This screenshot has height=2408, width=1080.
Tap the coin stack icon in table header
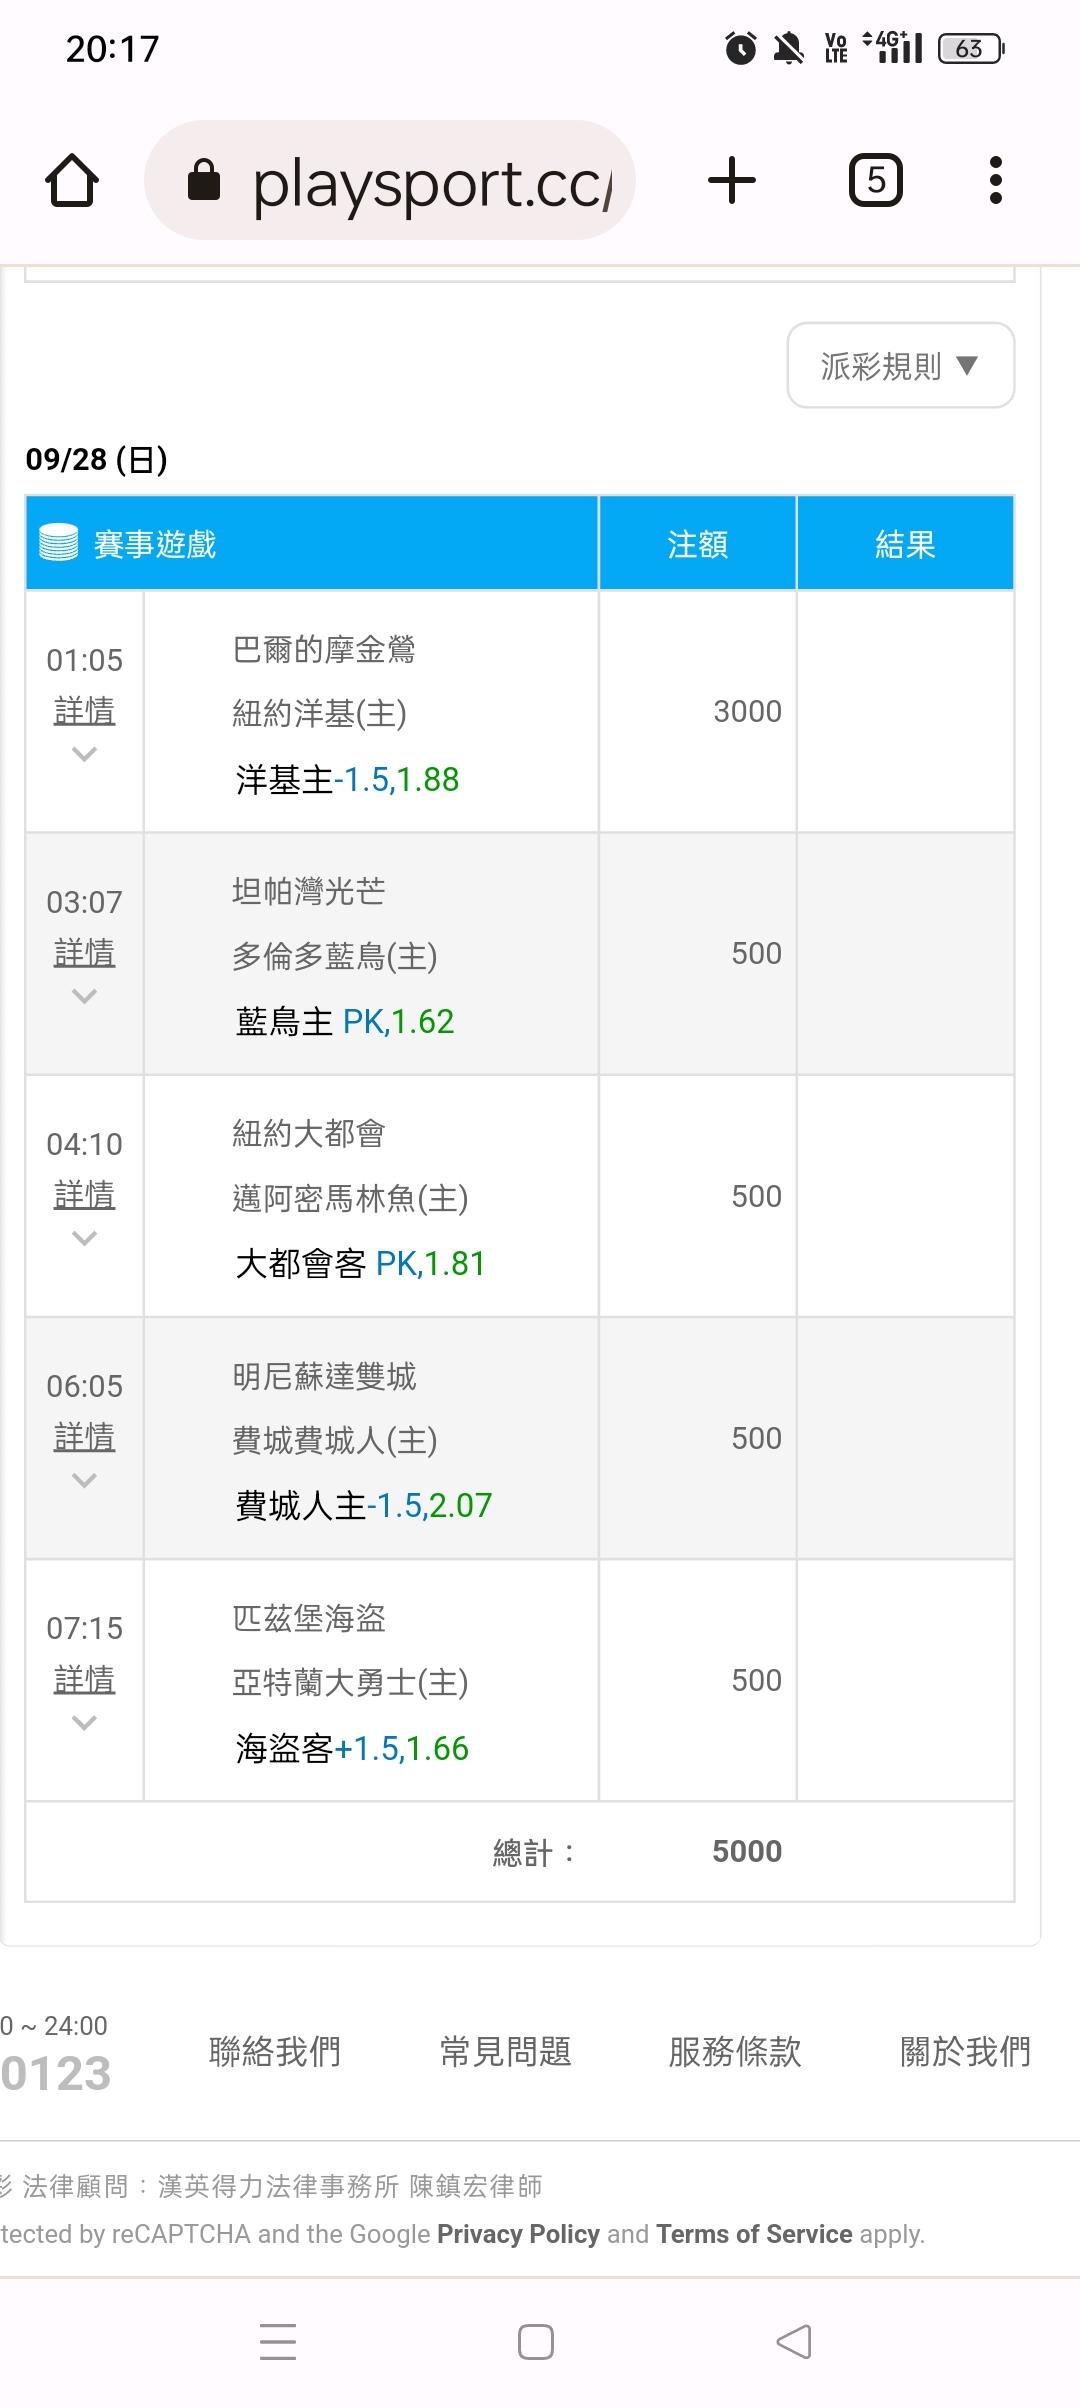pos(58,543)
